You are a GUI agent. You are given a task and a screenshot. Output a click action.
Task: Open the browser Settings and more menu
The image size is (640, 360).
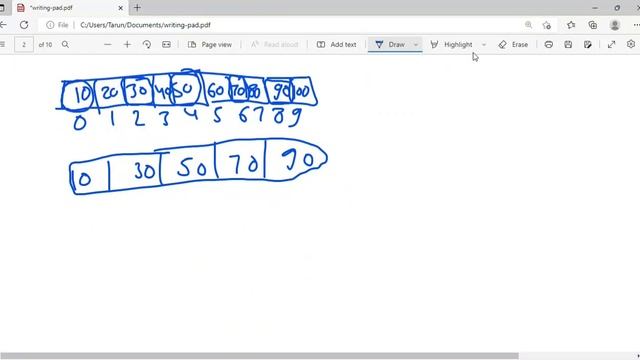pyautogui.click(x=636, y=25)
